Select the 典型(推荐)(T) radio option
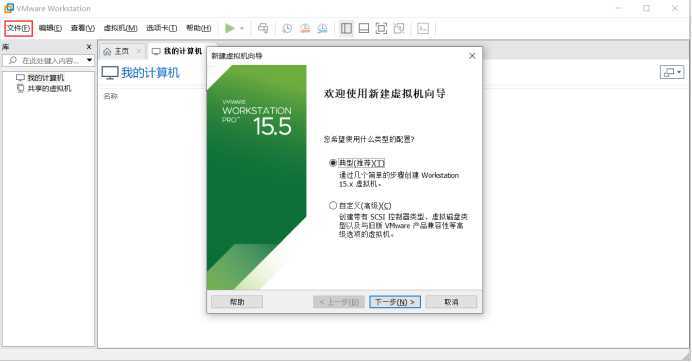Screen dimensions: 692x362 click(357, 163)
